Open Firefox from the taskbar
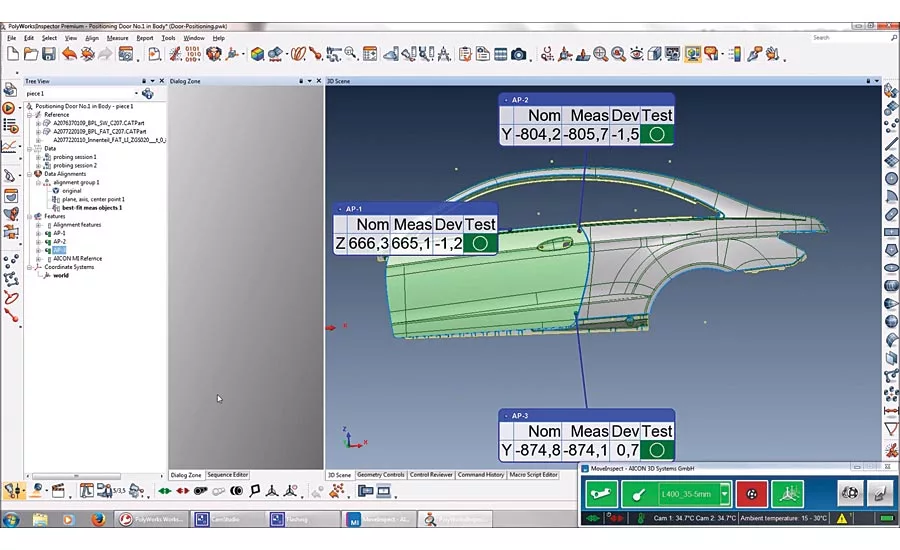 point(98,519)
